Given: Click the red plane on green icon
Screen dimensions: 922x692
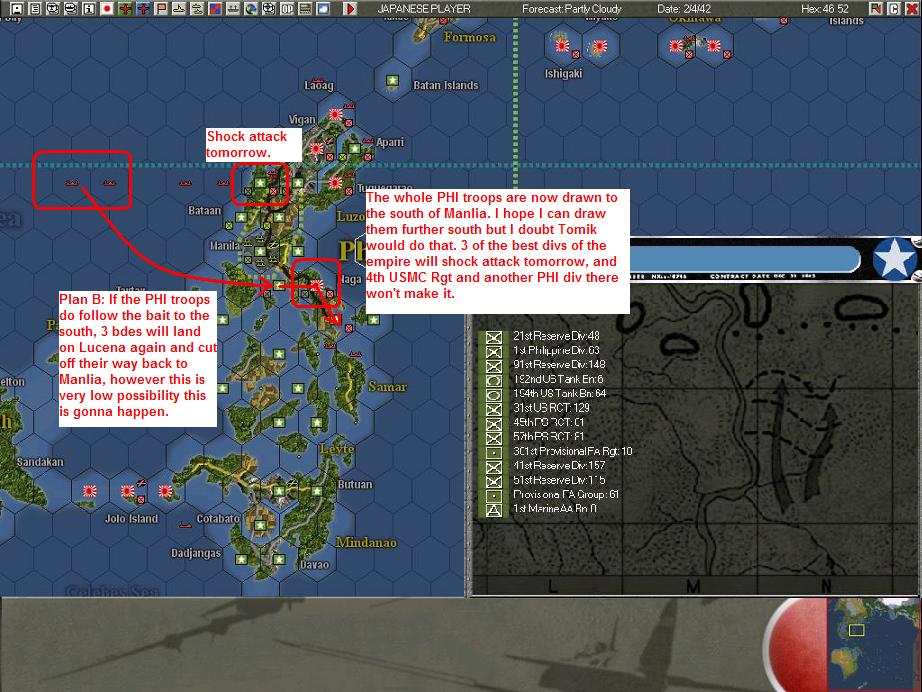Looking at the screenshot, I should point(125,9).
